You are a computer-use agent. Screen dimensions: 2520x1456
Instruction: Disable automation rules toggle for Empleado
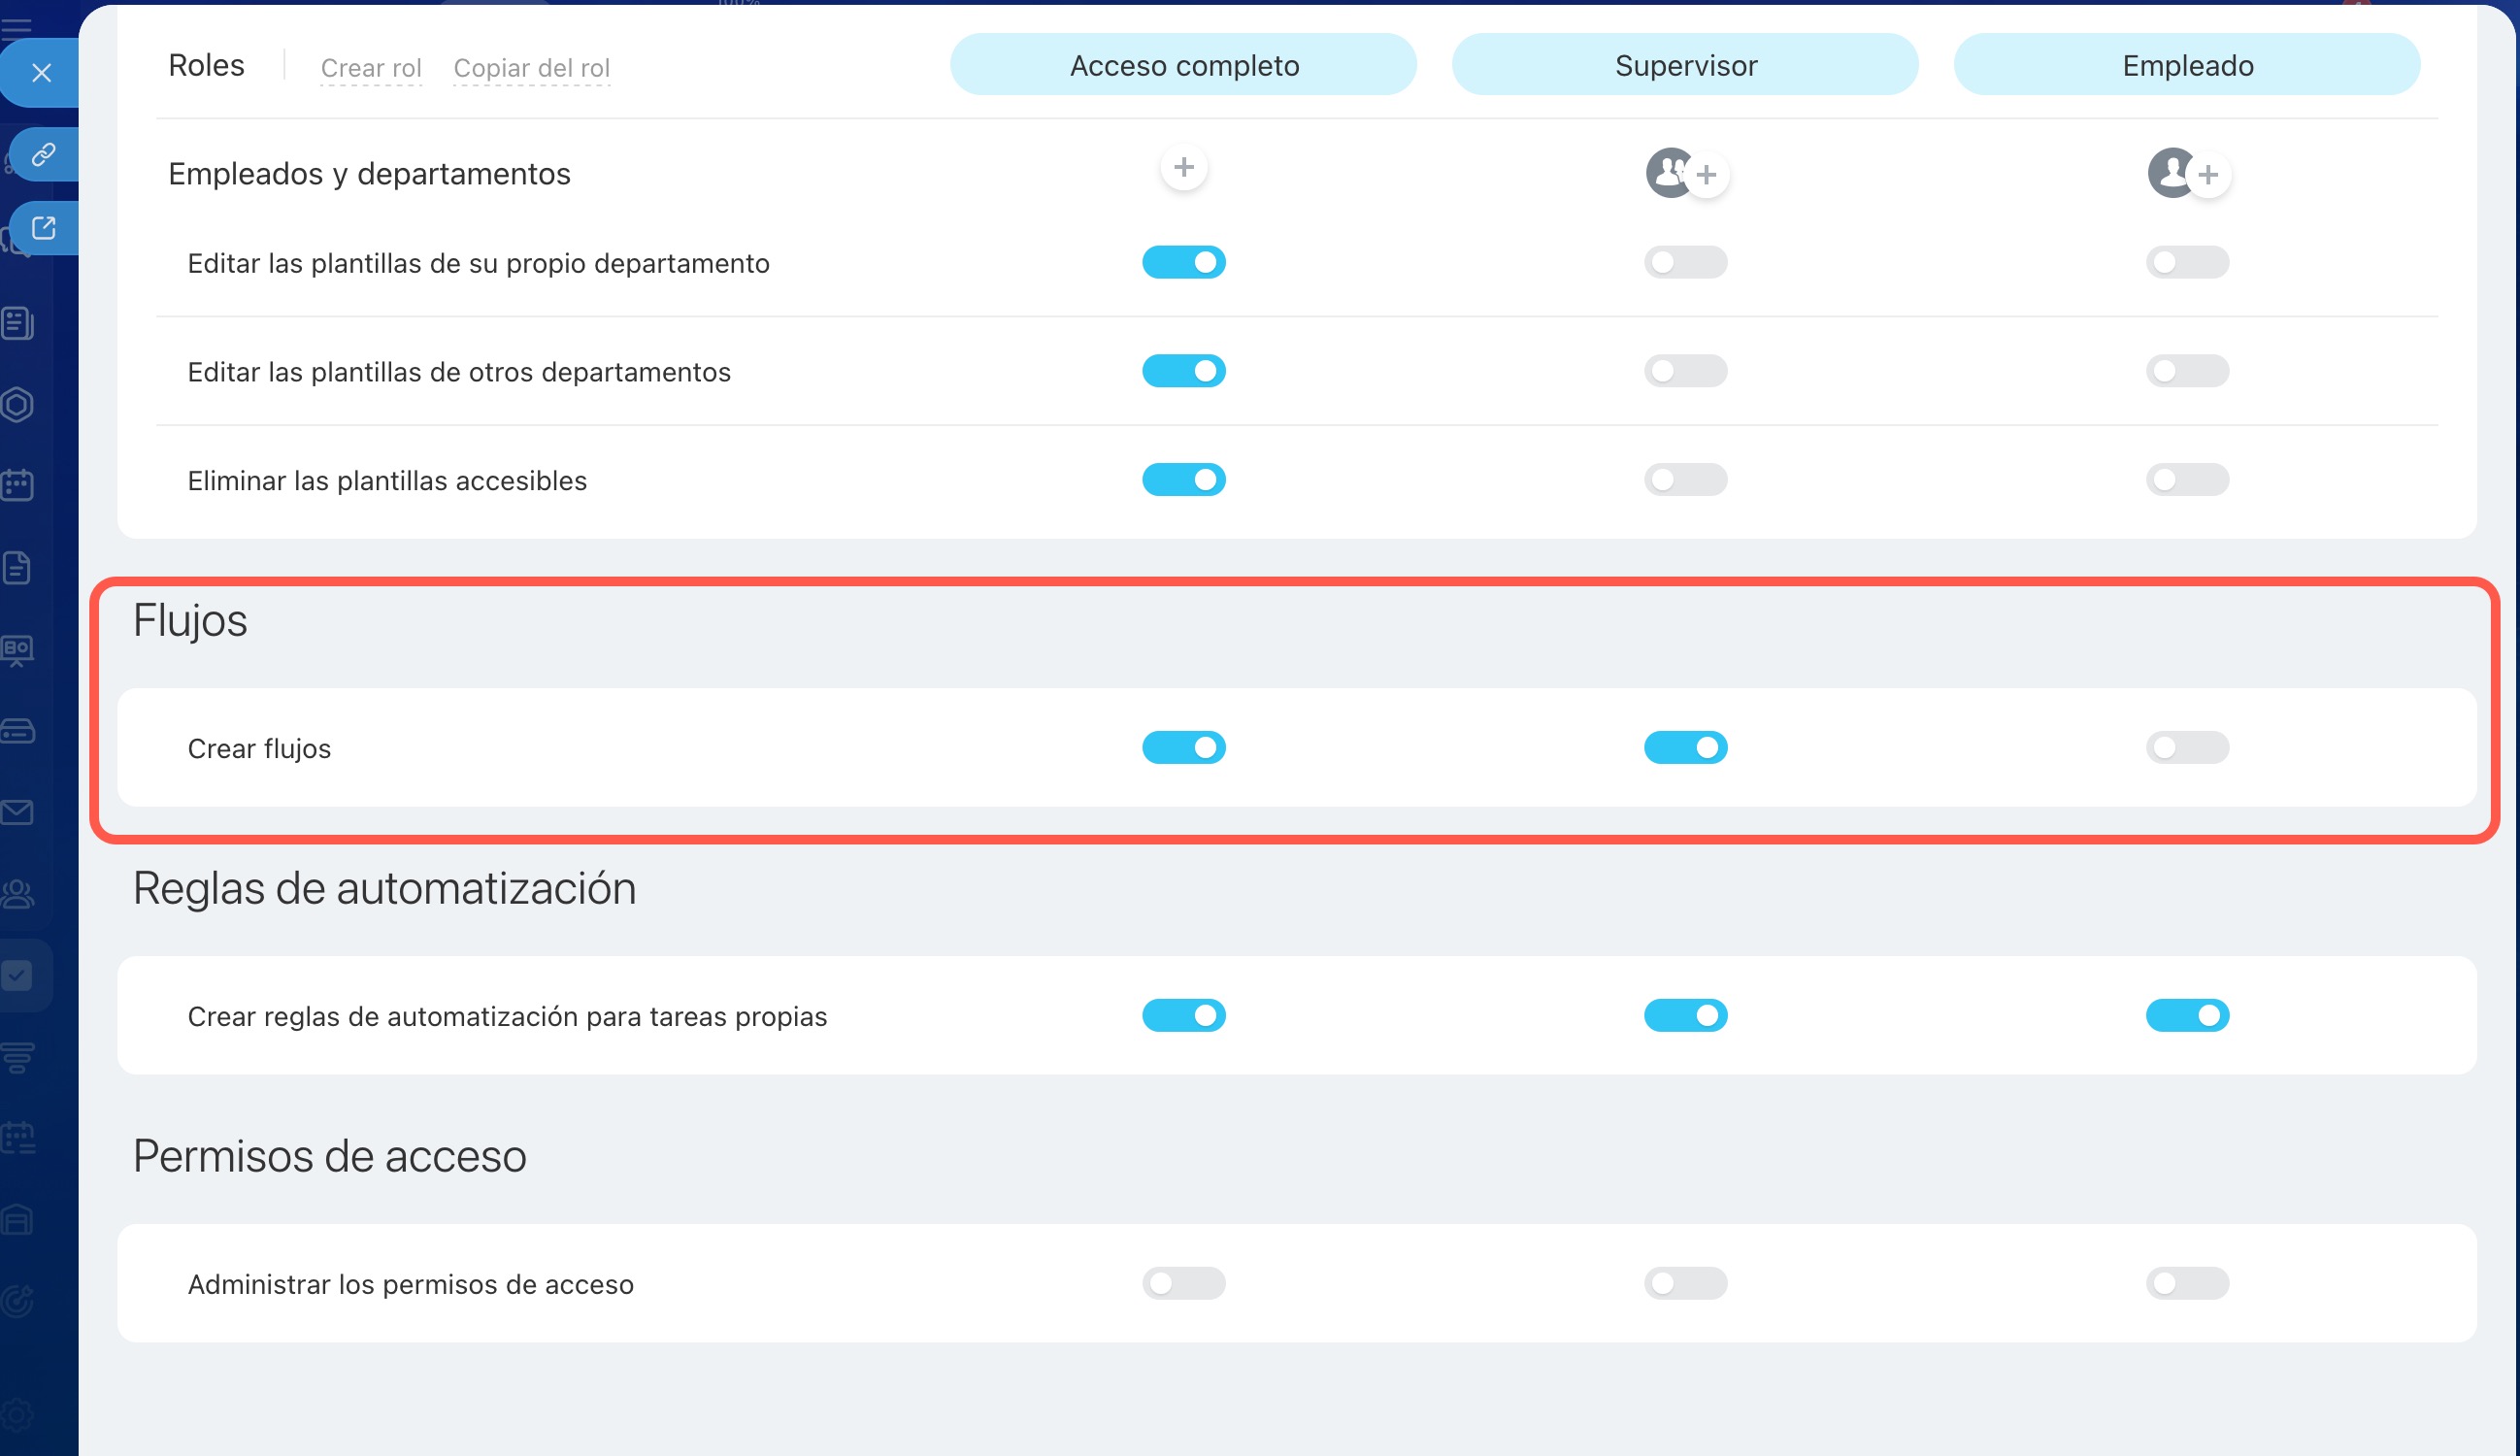click(x=2186, y=1015)
